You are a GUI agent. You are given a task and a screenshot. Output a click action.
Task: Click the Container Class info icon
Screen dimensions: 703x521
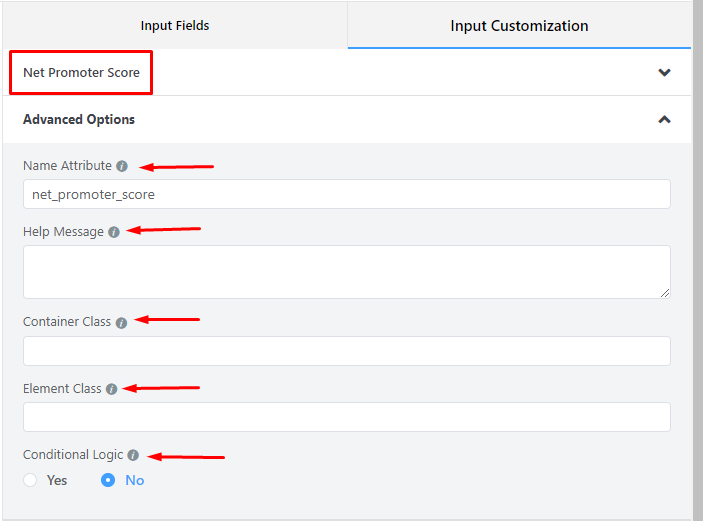121,323
